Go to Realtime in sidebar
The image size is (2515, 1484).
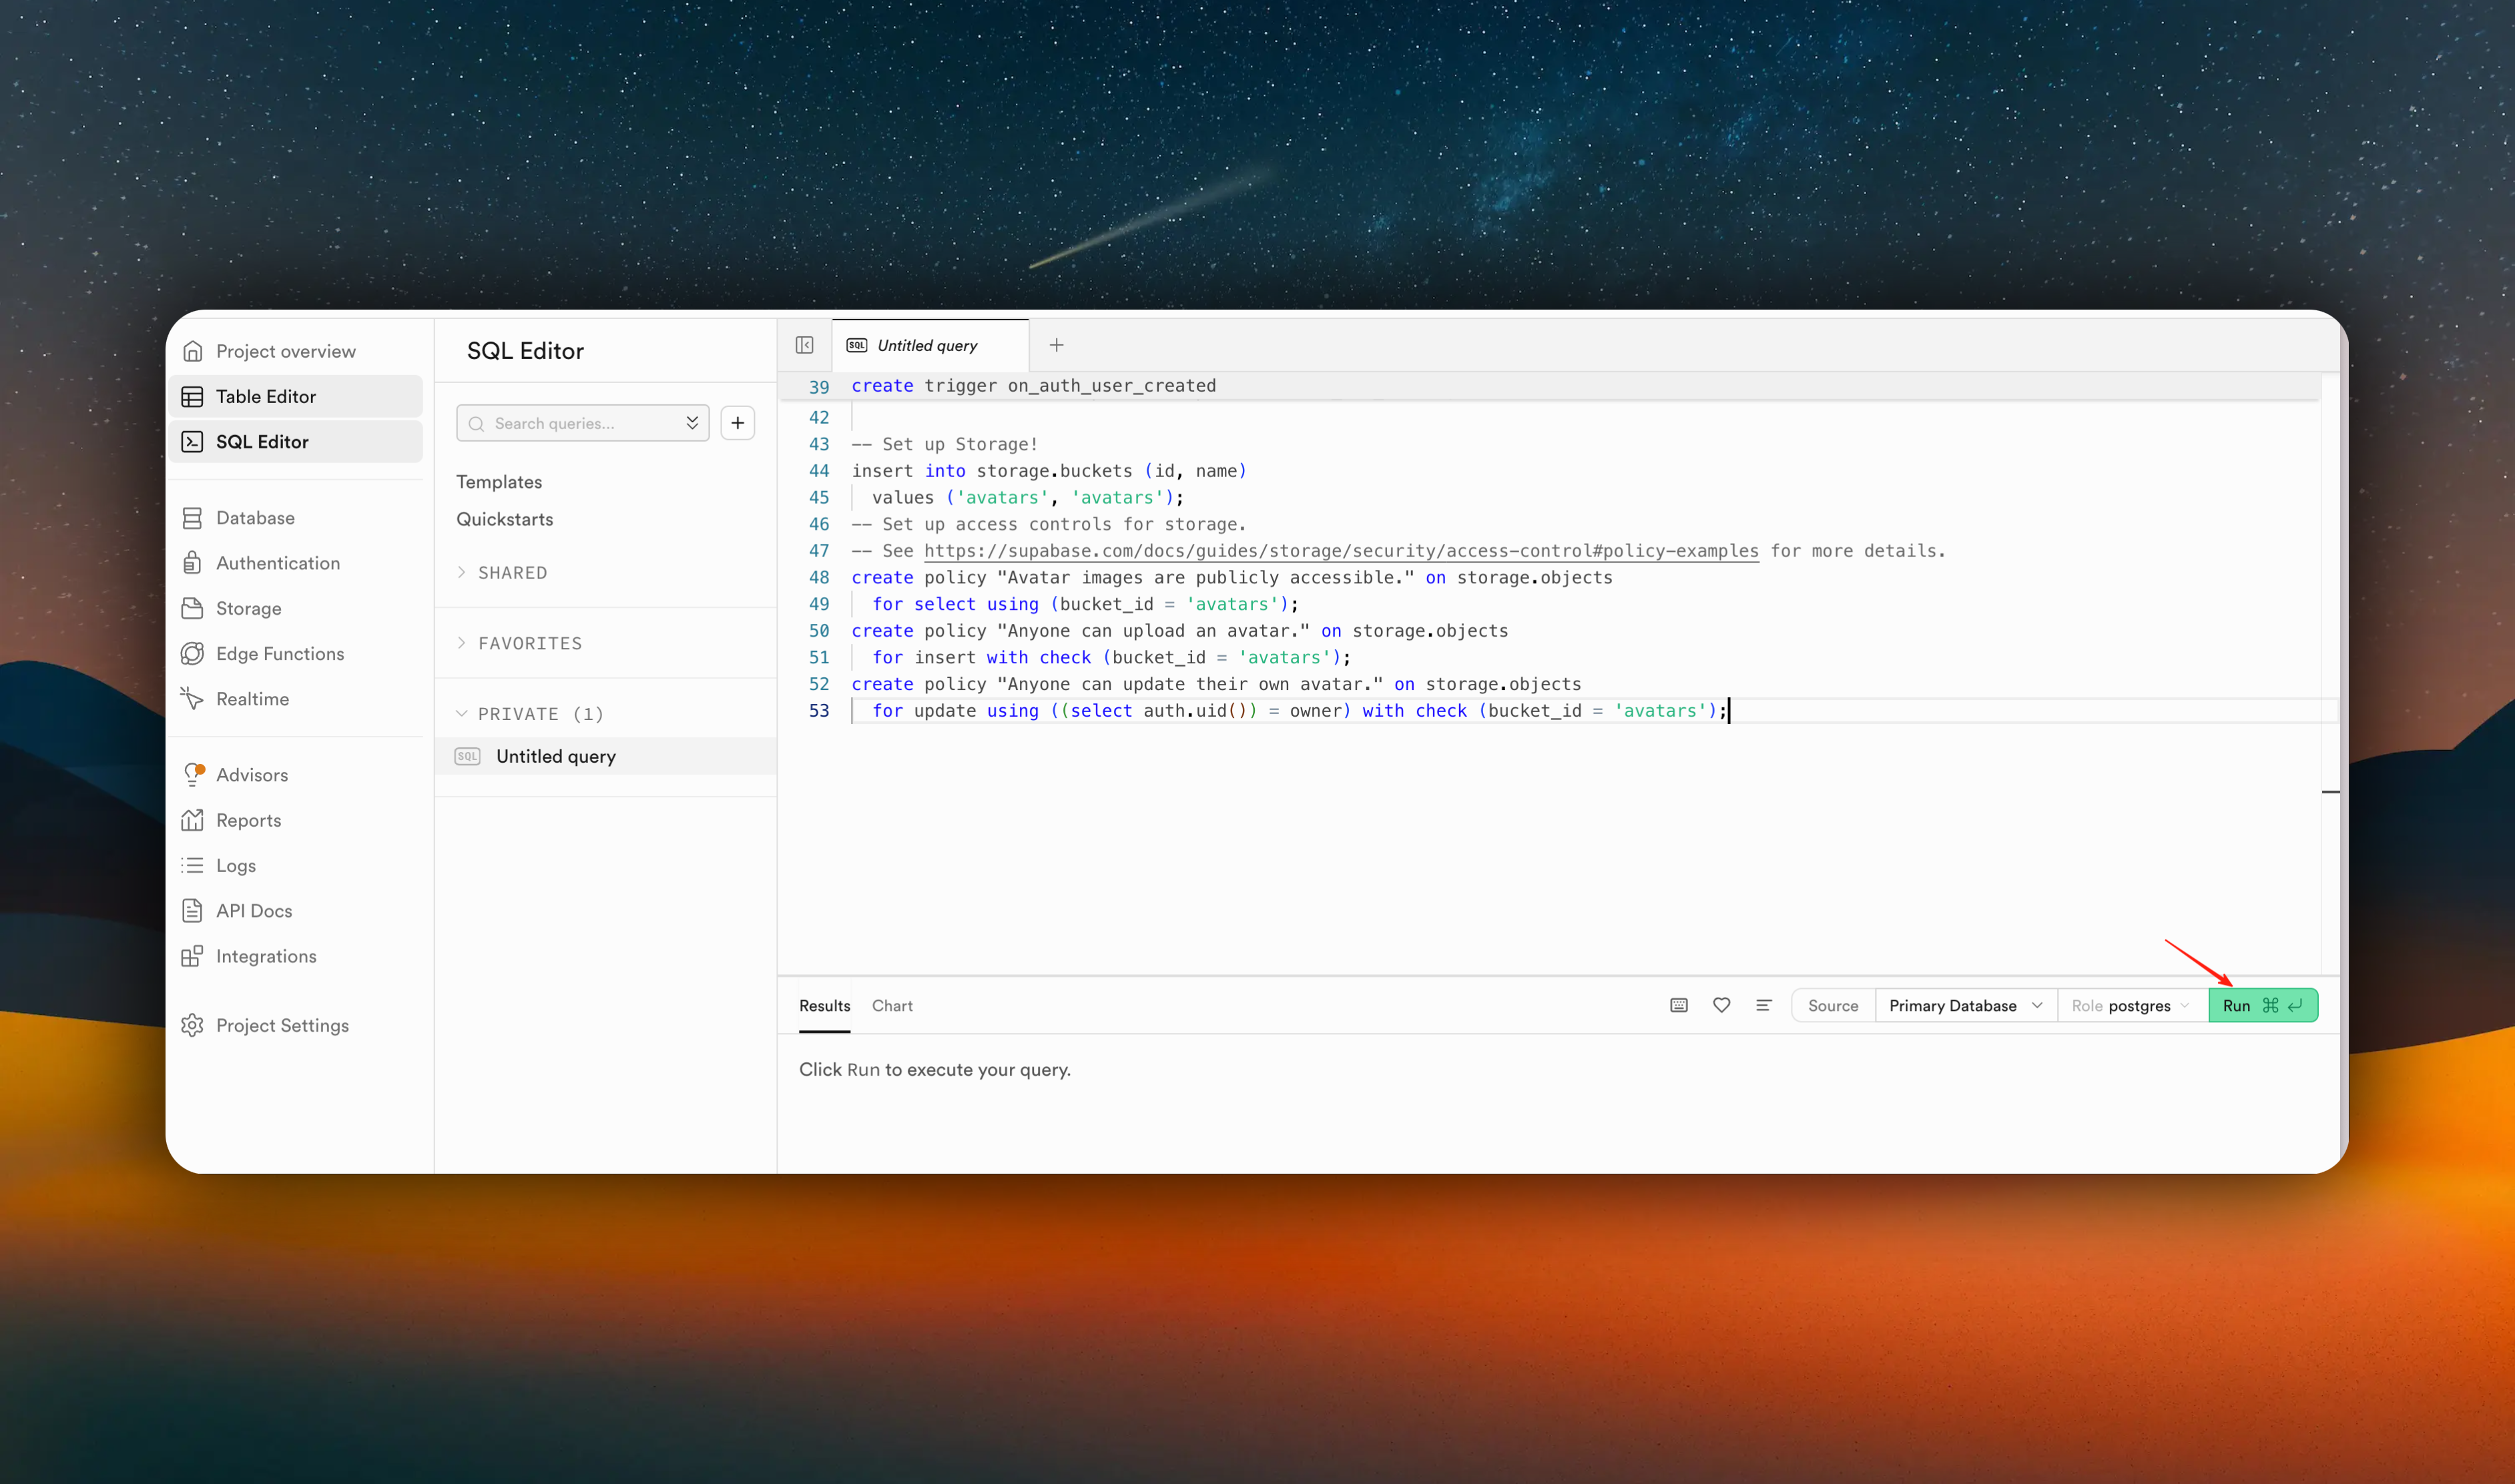[252, 699]
